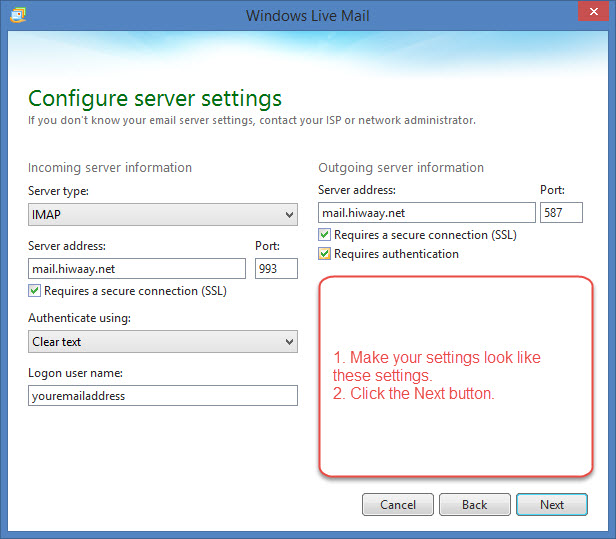616x539 pixels.
Task: Click the Outgoing server information label
Action: coord(401,168)
